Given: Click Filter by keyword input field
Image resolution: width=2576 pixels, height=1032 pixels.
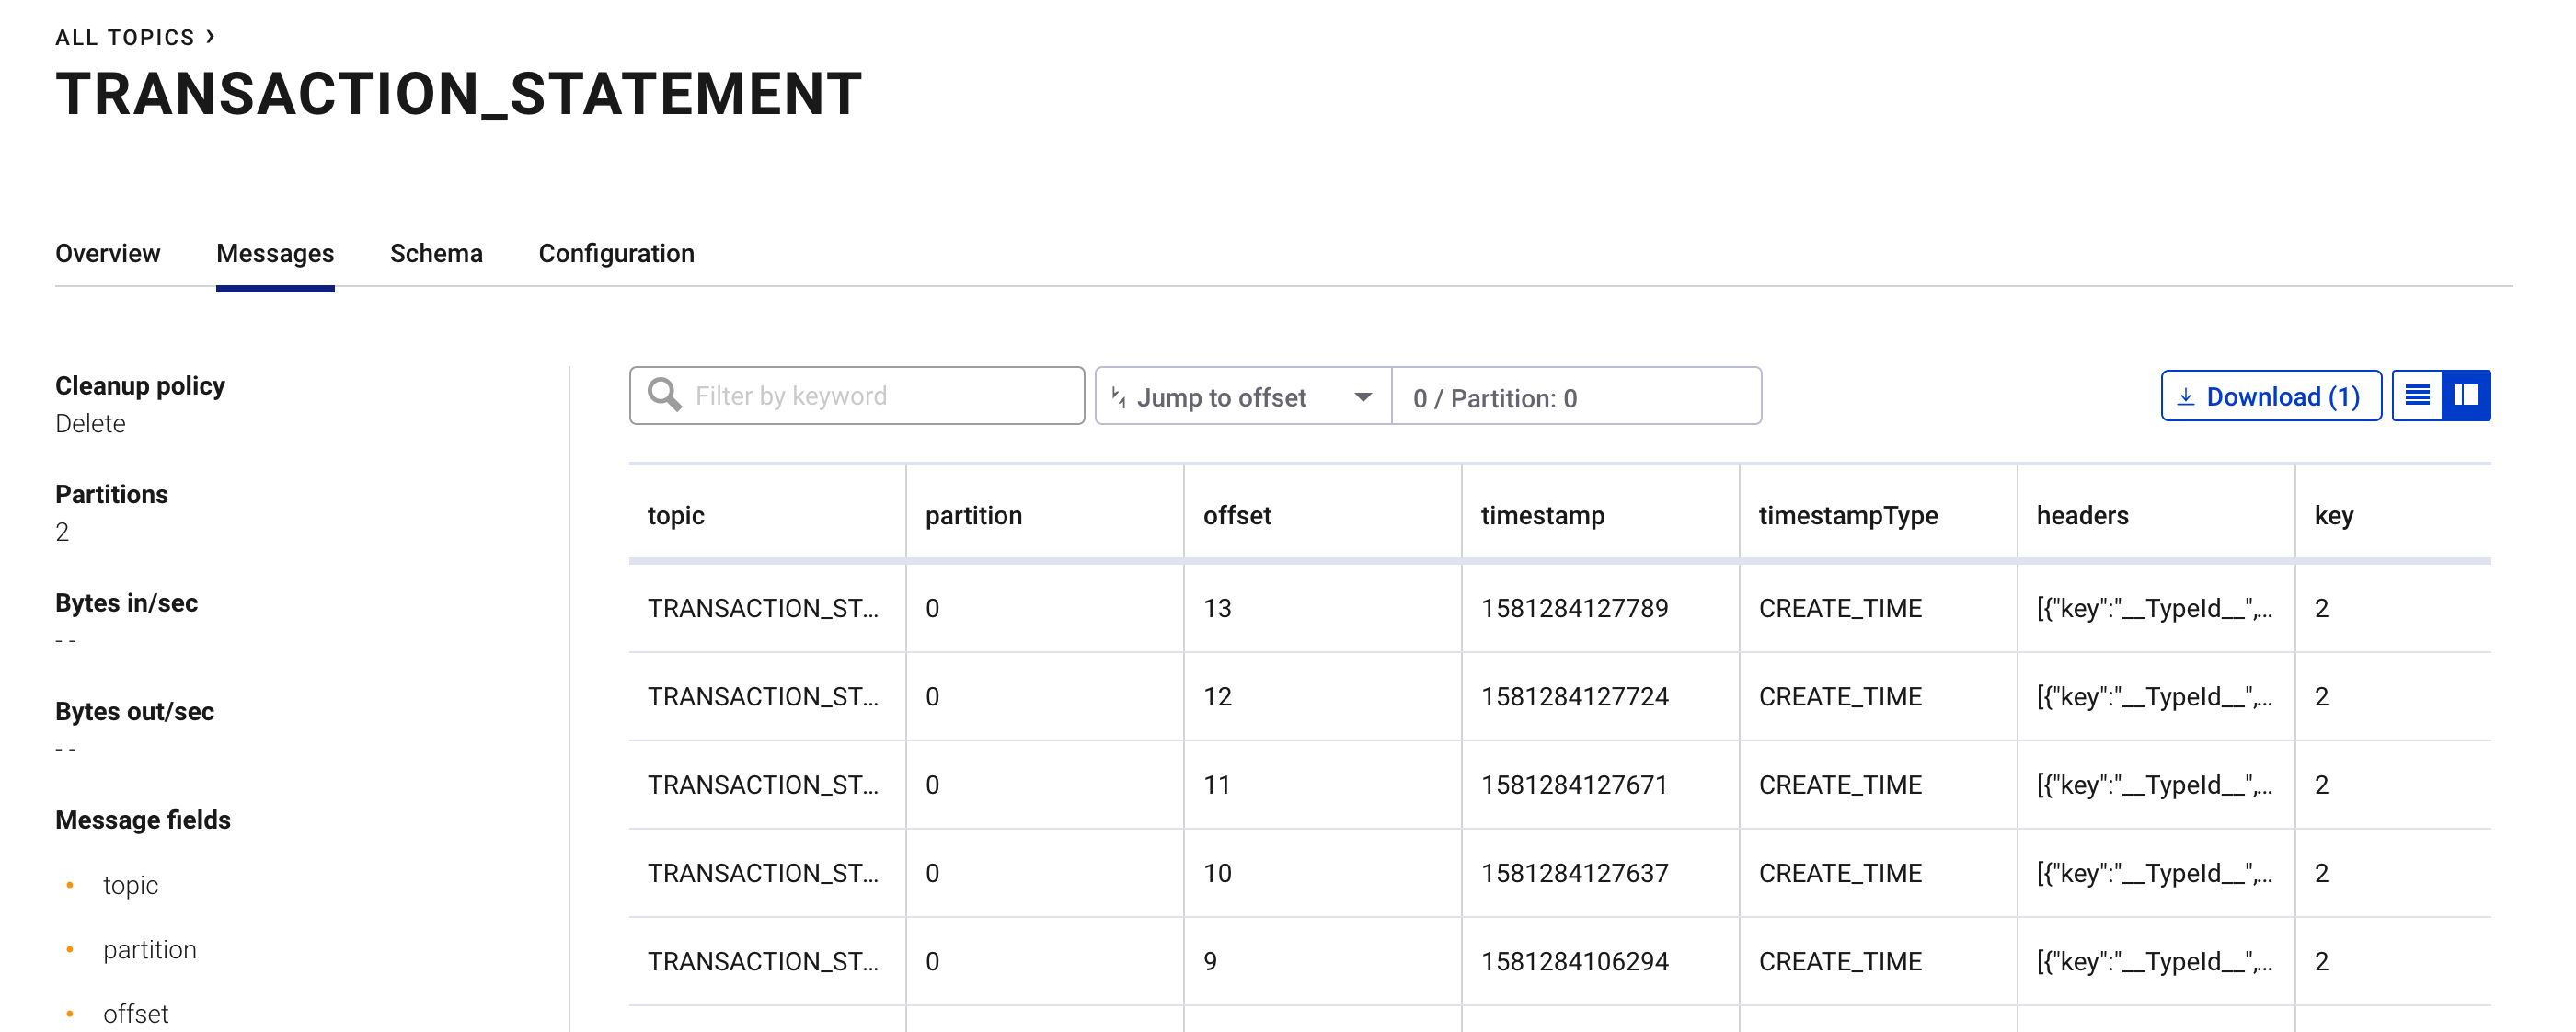Looking at the screenshot, I should pos(856,395).
